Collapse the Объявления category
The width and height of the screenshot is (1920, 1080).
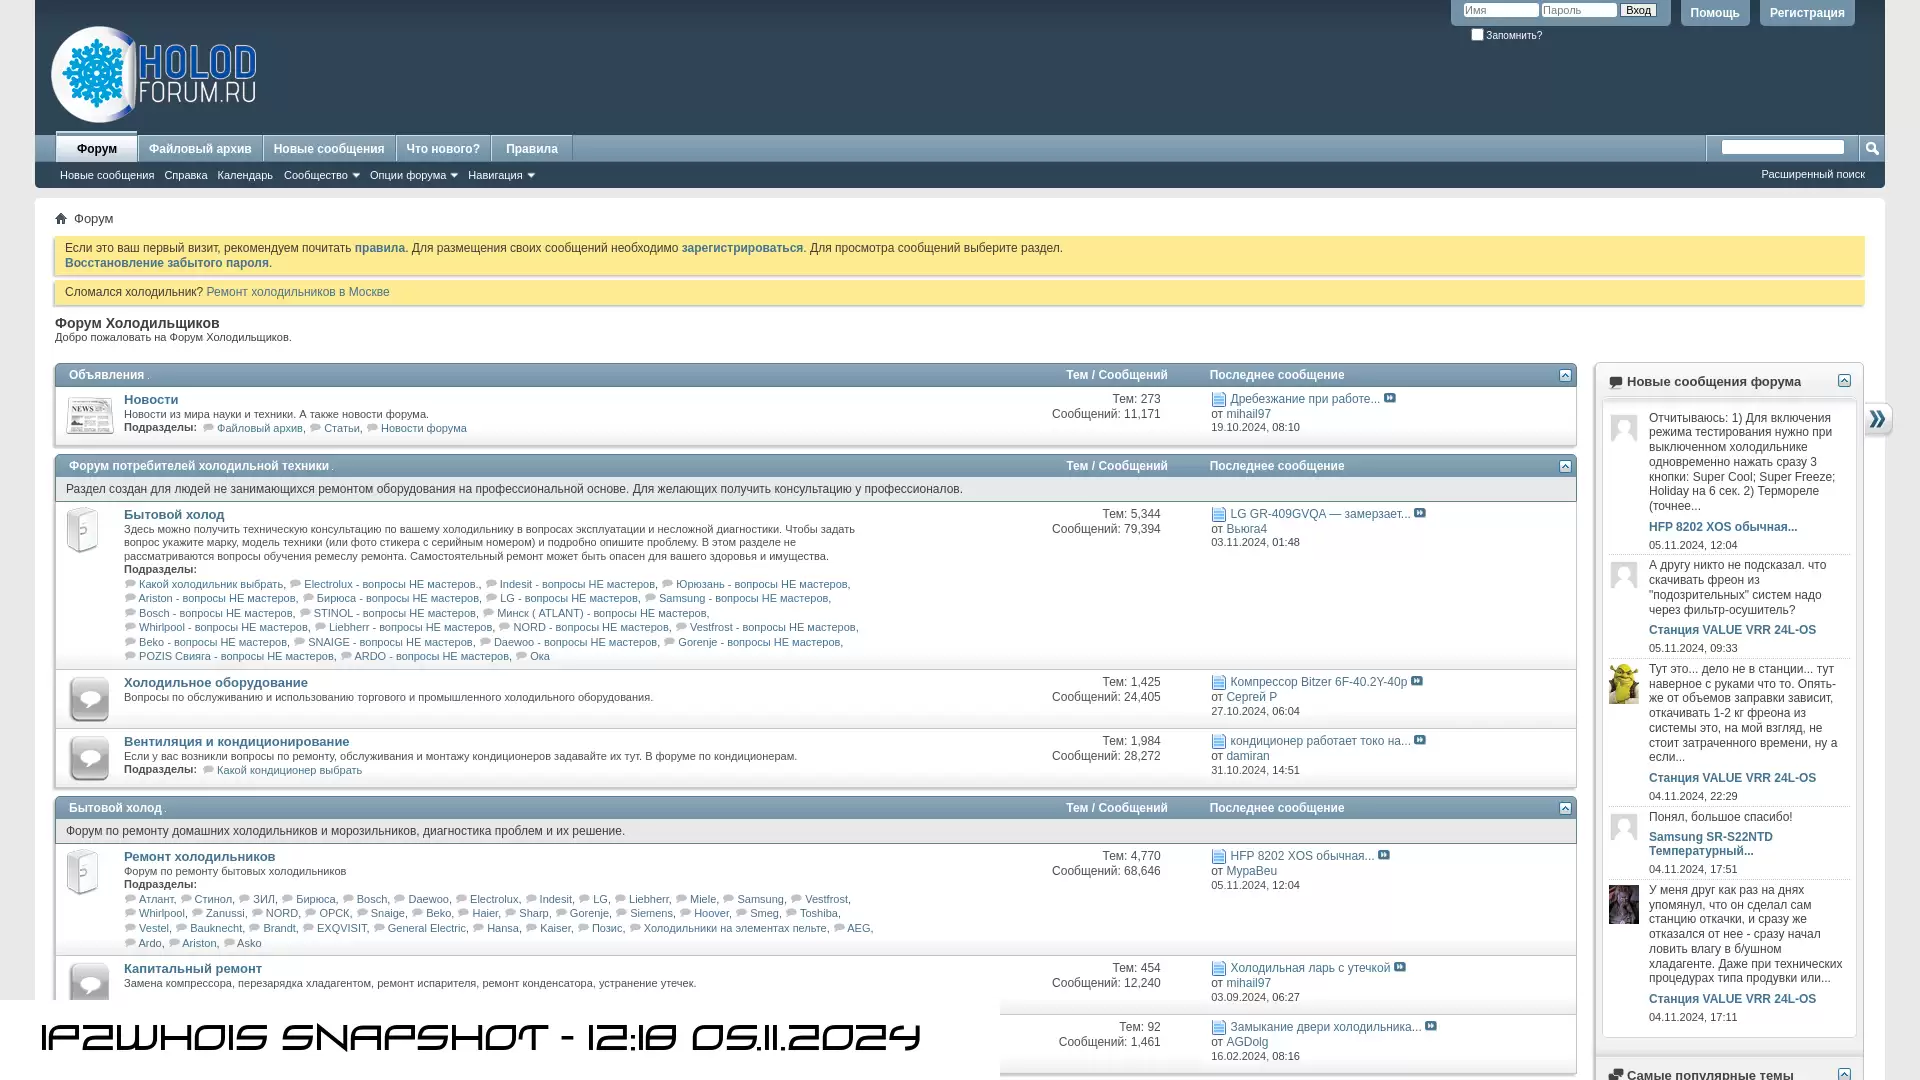[1565, 375]
